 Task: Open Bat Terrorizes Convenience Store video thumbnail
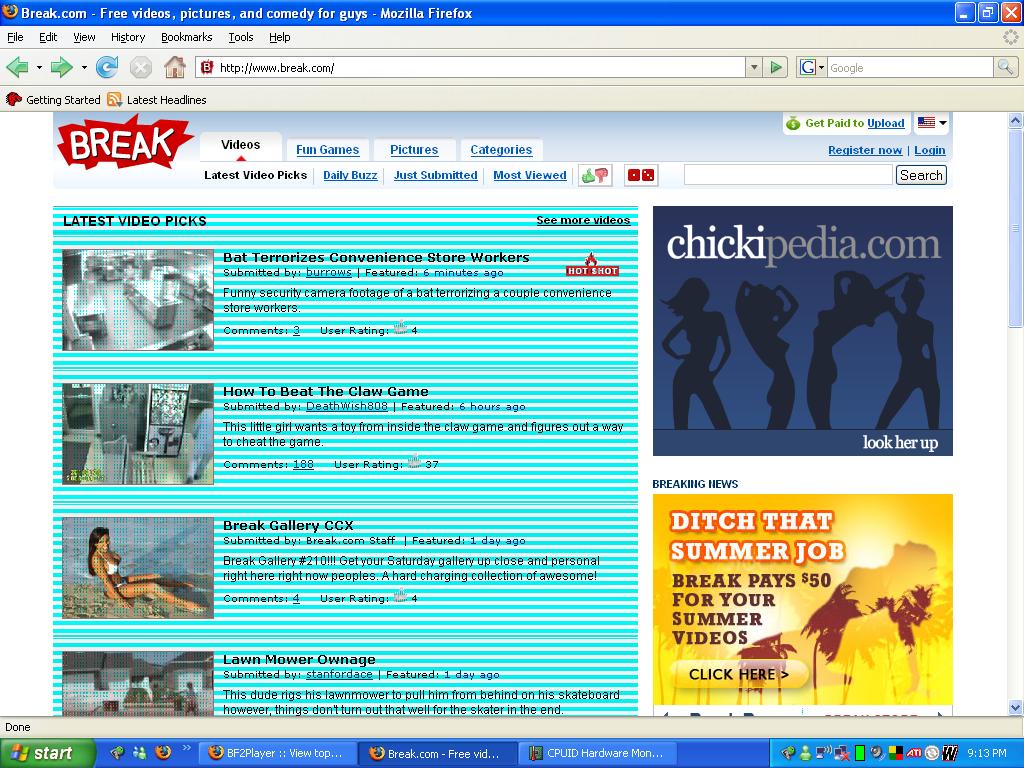(x=138, y=300)
